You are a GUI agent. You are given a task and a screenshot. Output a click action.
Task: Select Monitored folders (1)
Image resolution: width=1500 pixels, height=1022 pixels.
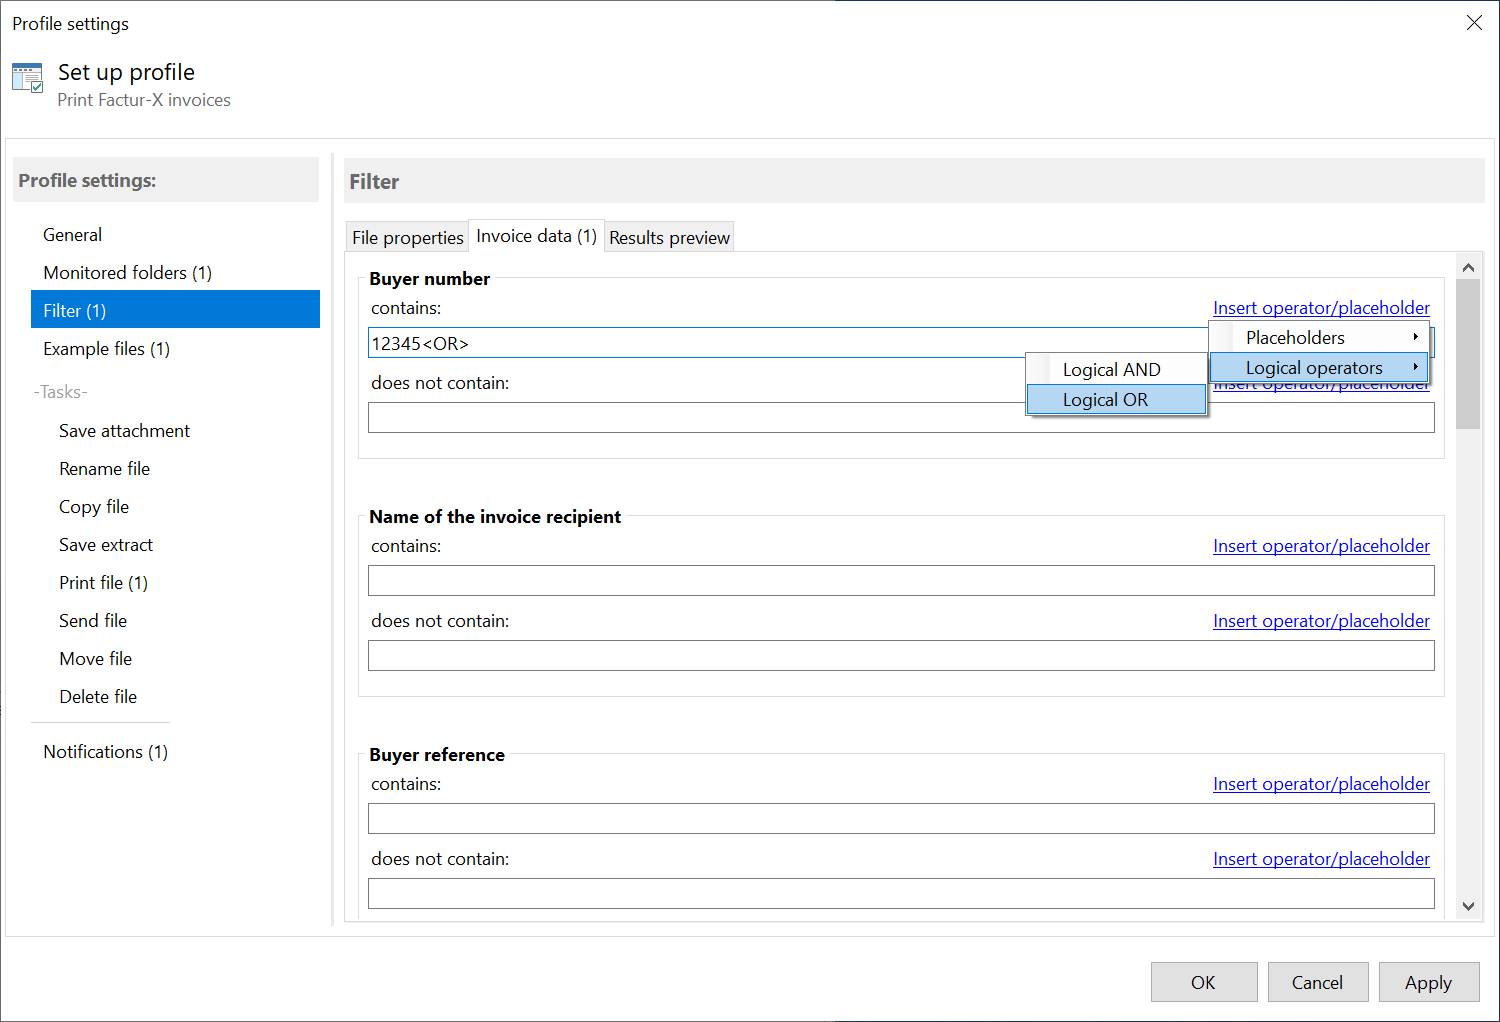[x=175, y=273]
